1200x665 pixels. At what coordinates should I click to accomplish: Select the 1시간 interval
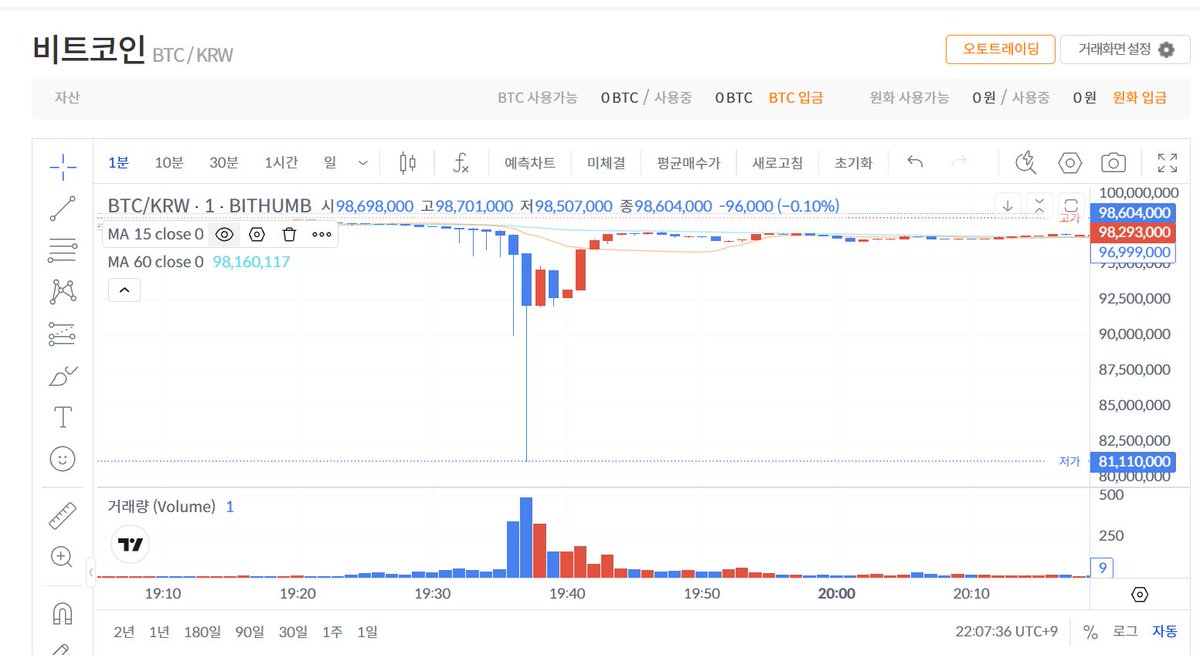click(281, 163)
